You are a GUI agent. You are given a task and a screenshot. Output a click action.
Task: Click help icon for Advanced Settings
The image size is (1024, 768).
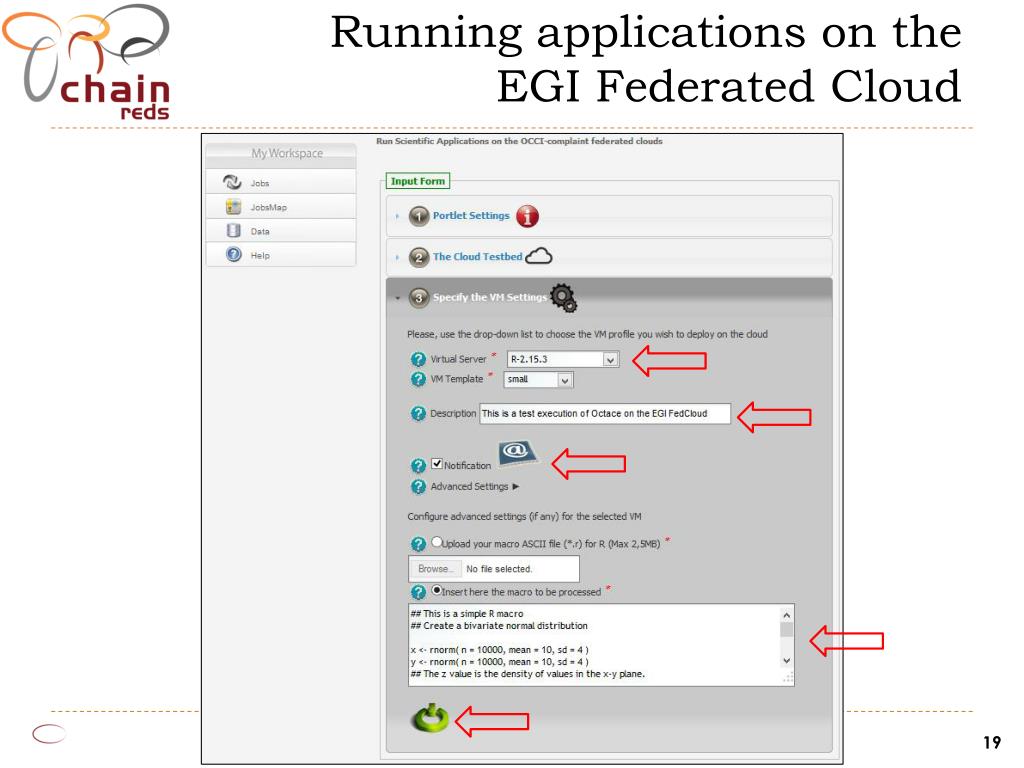tap(418, 487)
